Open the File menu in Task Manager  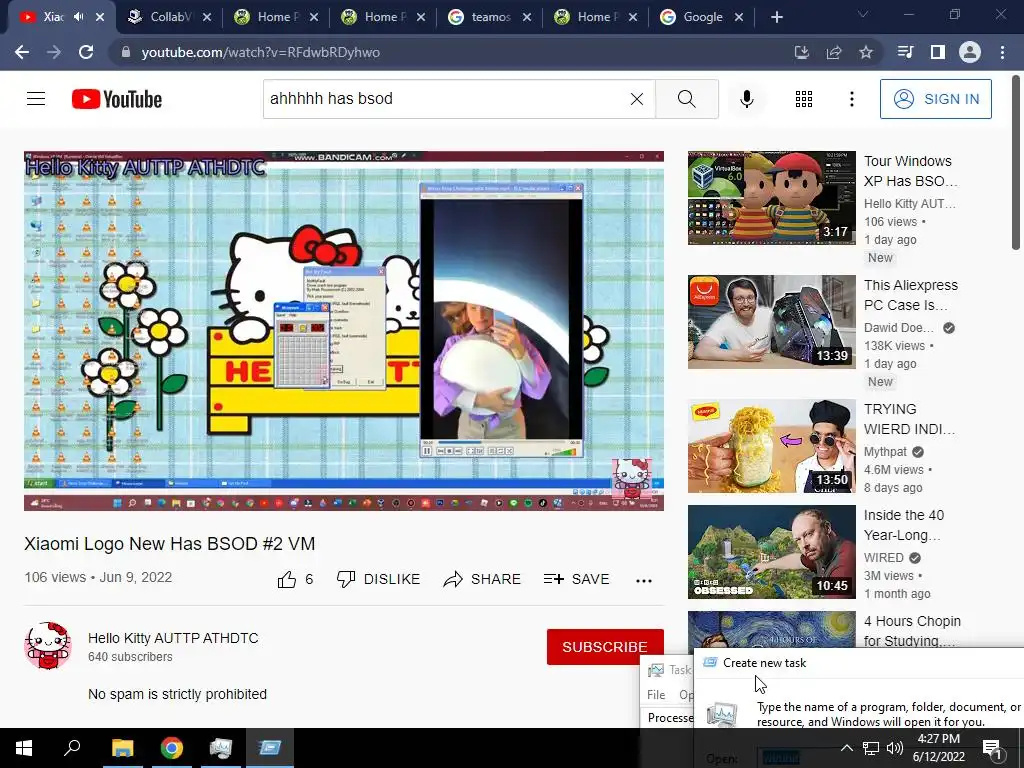click(656, 695)
